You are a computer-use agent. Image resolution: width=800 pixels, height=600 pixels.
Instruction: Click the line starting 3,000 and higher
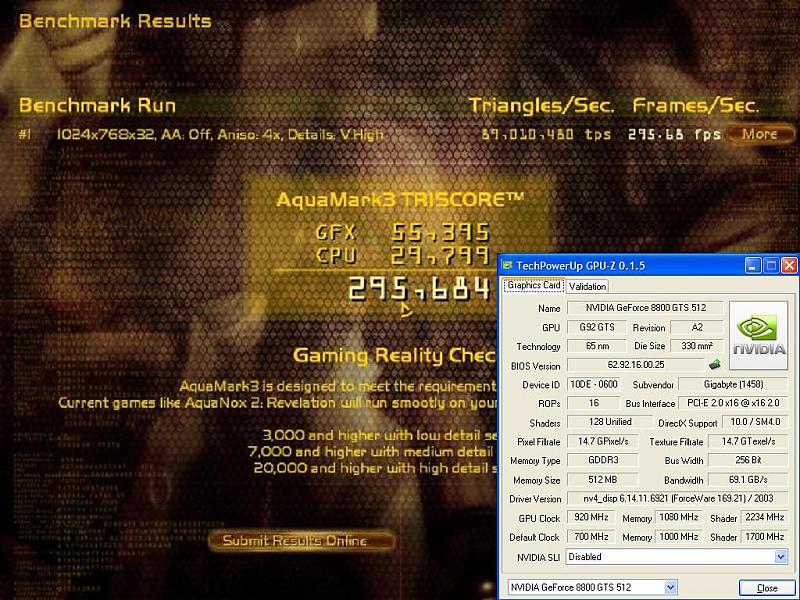coord(380,435)
